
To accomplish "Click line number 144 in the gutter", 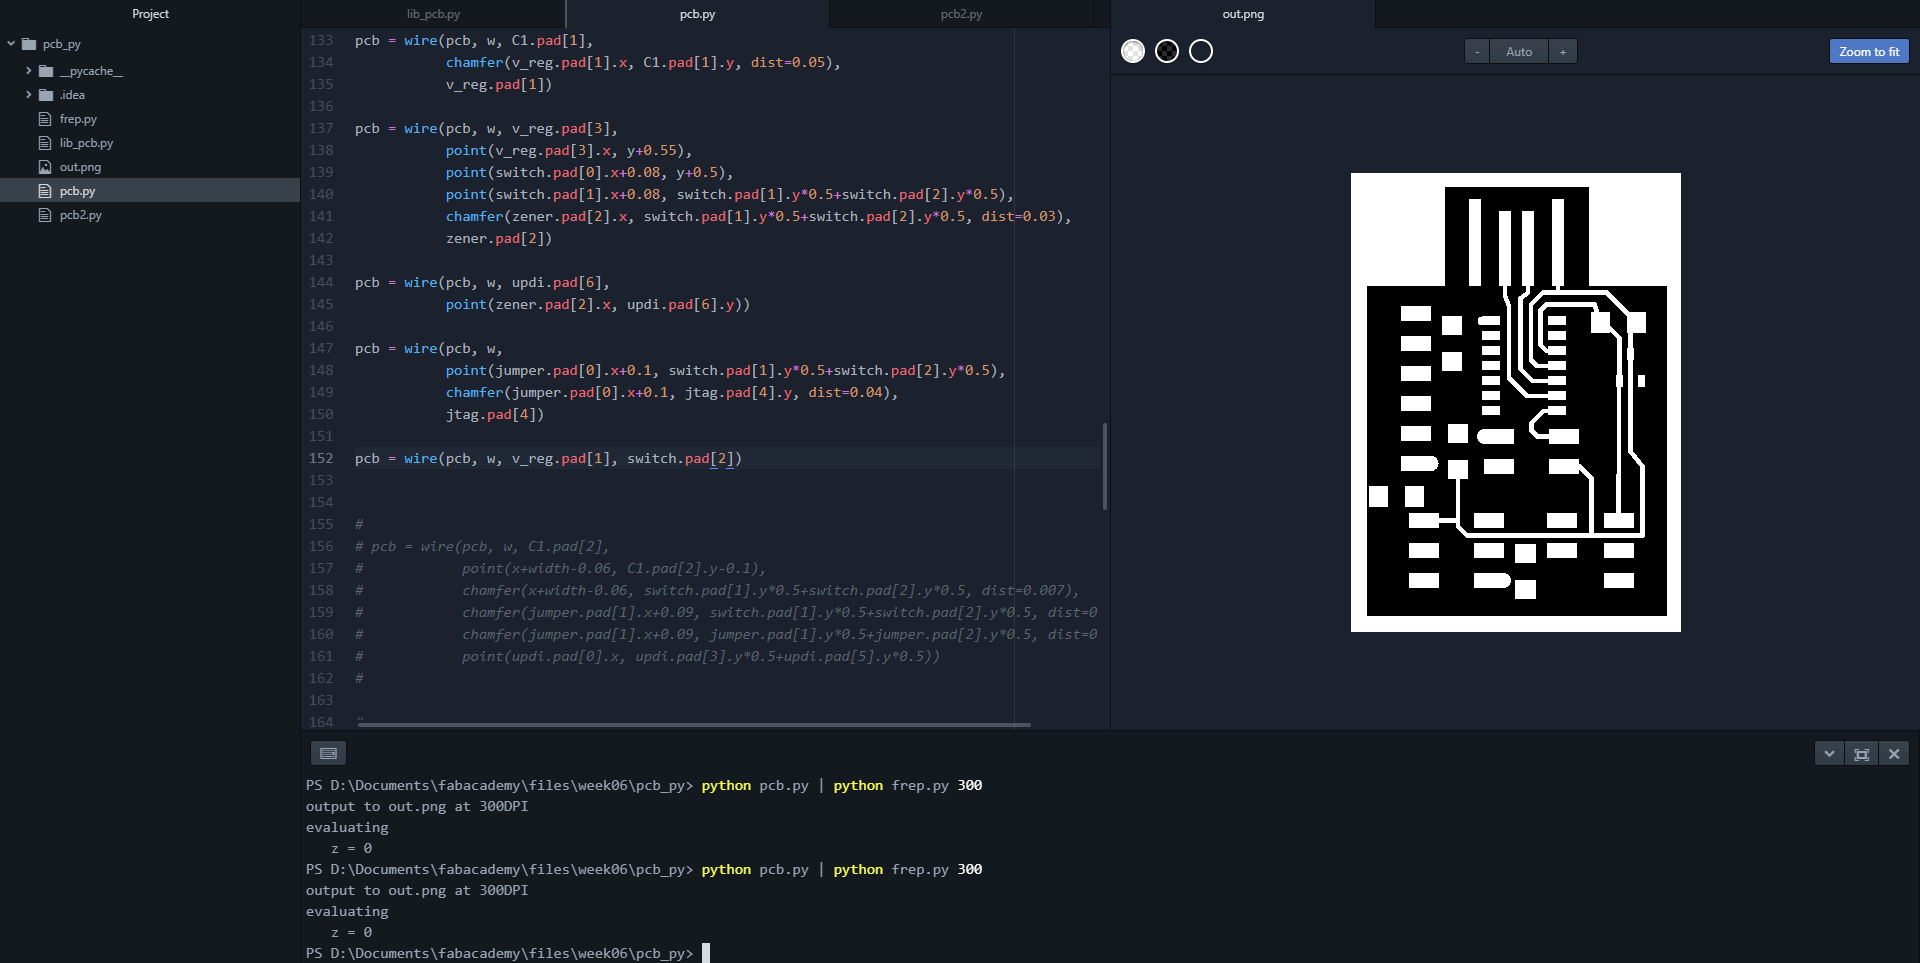I will coord(321,283).
